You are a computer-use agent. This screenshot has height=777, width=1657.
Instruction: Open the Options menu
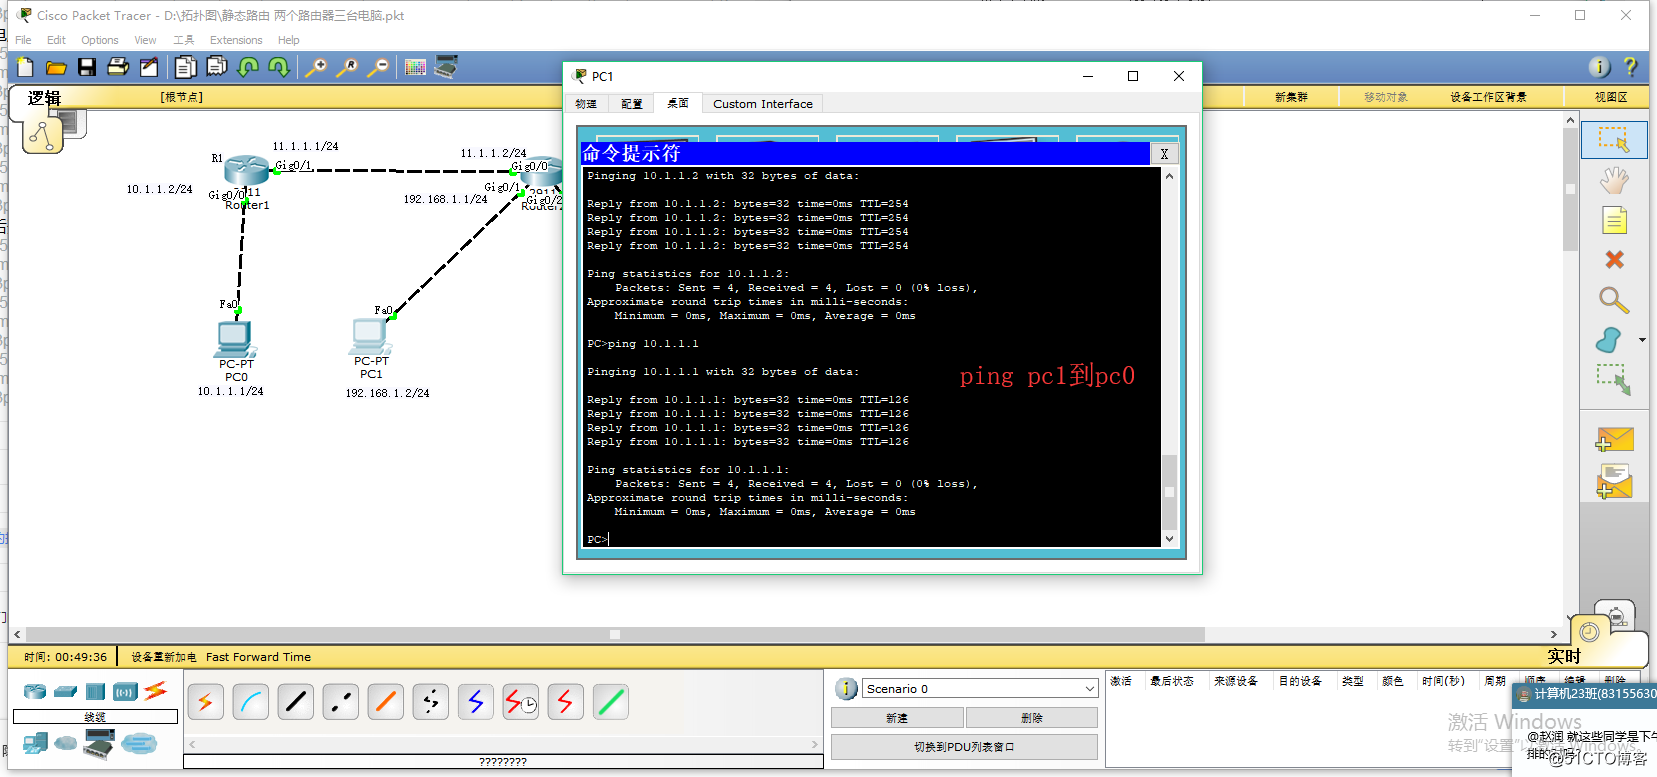tap(100, 40)
